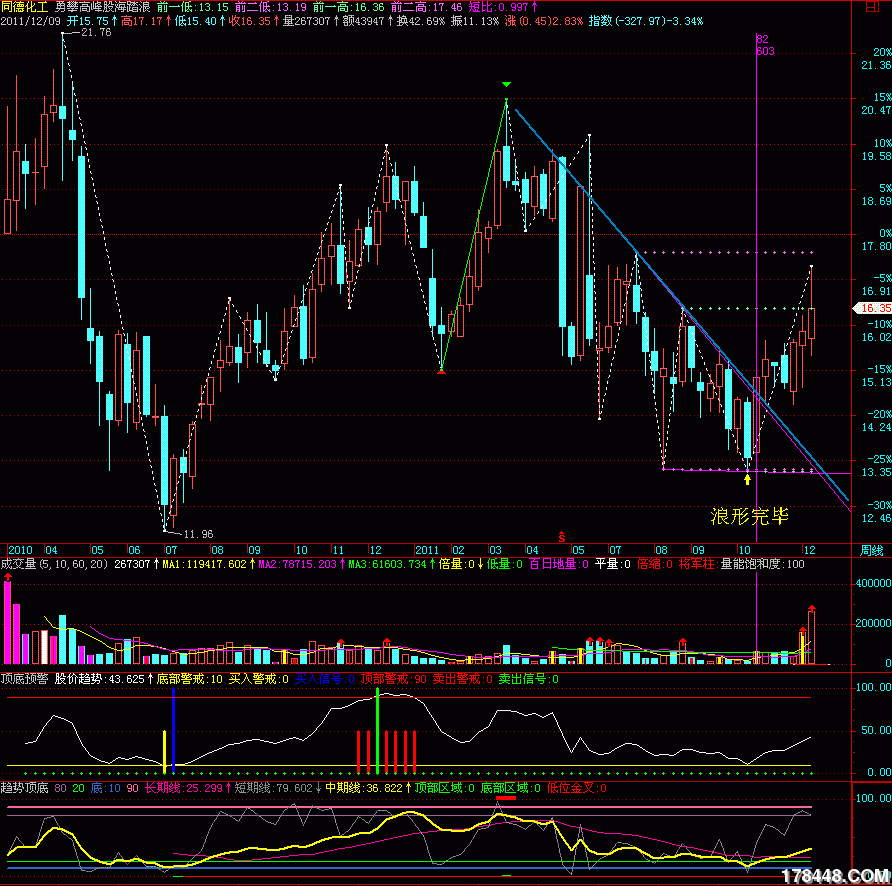Click the 2011 year label on time axis
This screenshot has width=892, height=886.
click(x=427, y=550)
